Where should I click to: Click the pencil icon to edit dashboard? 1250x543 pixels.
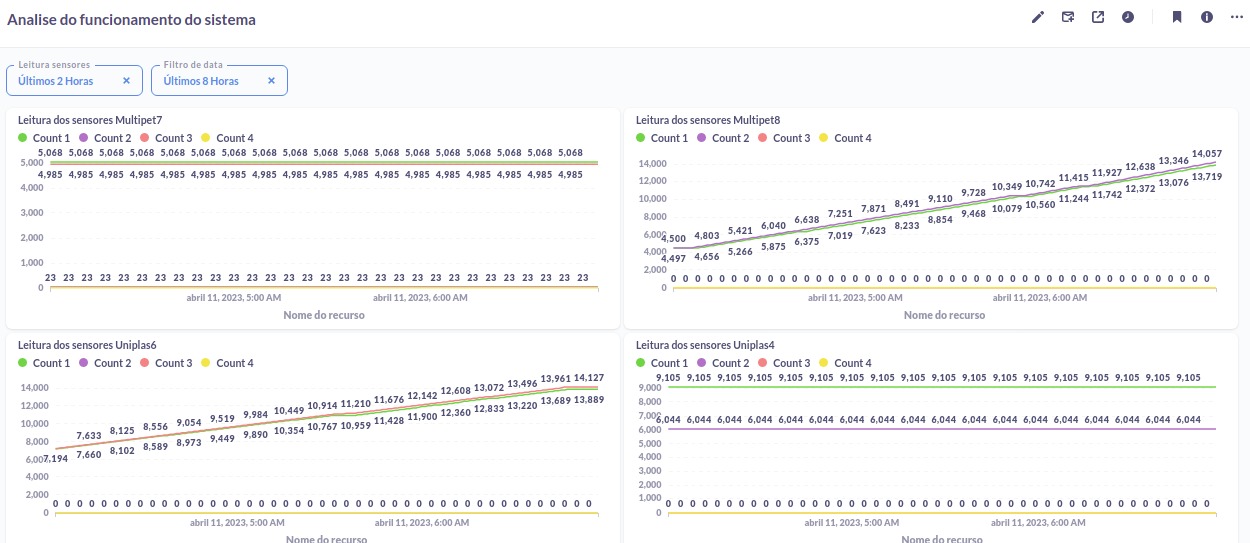tap(1037, 17)
